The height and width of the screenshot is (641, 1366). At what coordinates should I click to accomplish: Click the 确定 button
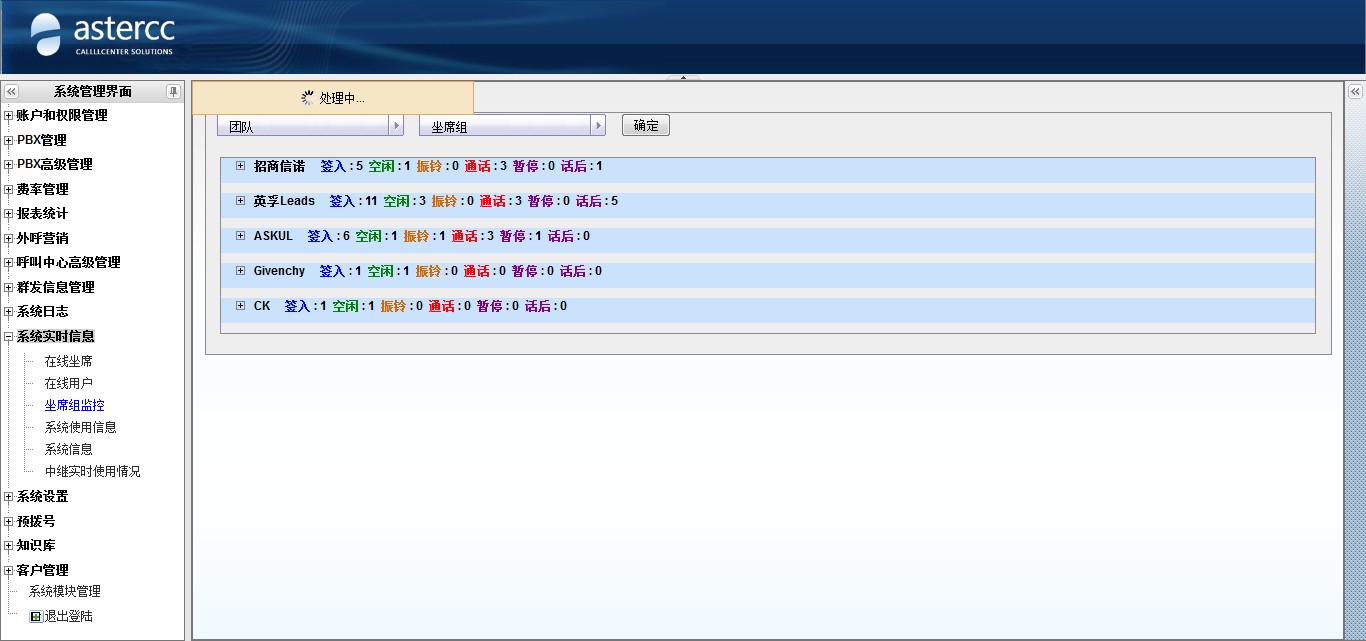coord(645,126)
